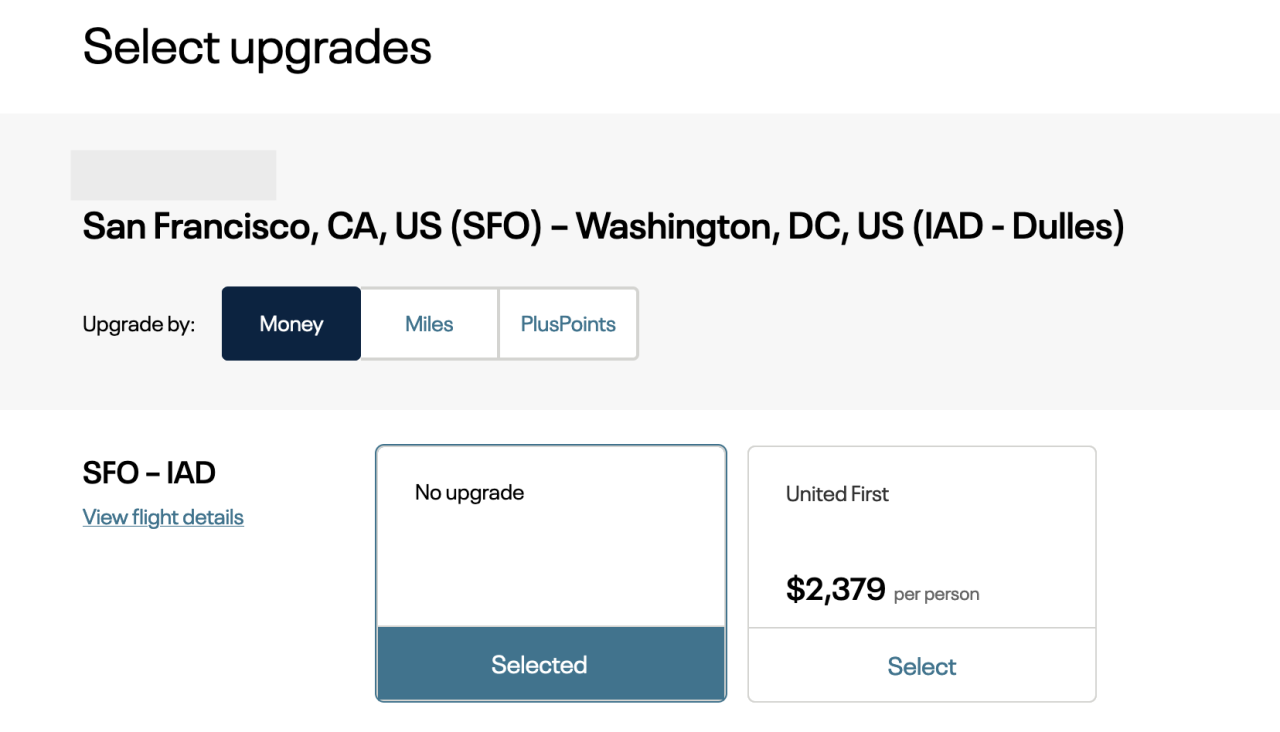Screen dimensions: 1280x732
Task: Click the Select upgrades page title
Action: pyautogui.click(x=257, y=47)
